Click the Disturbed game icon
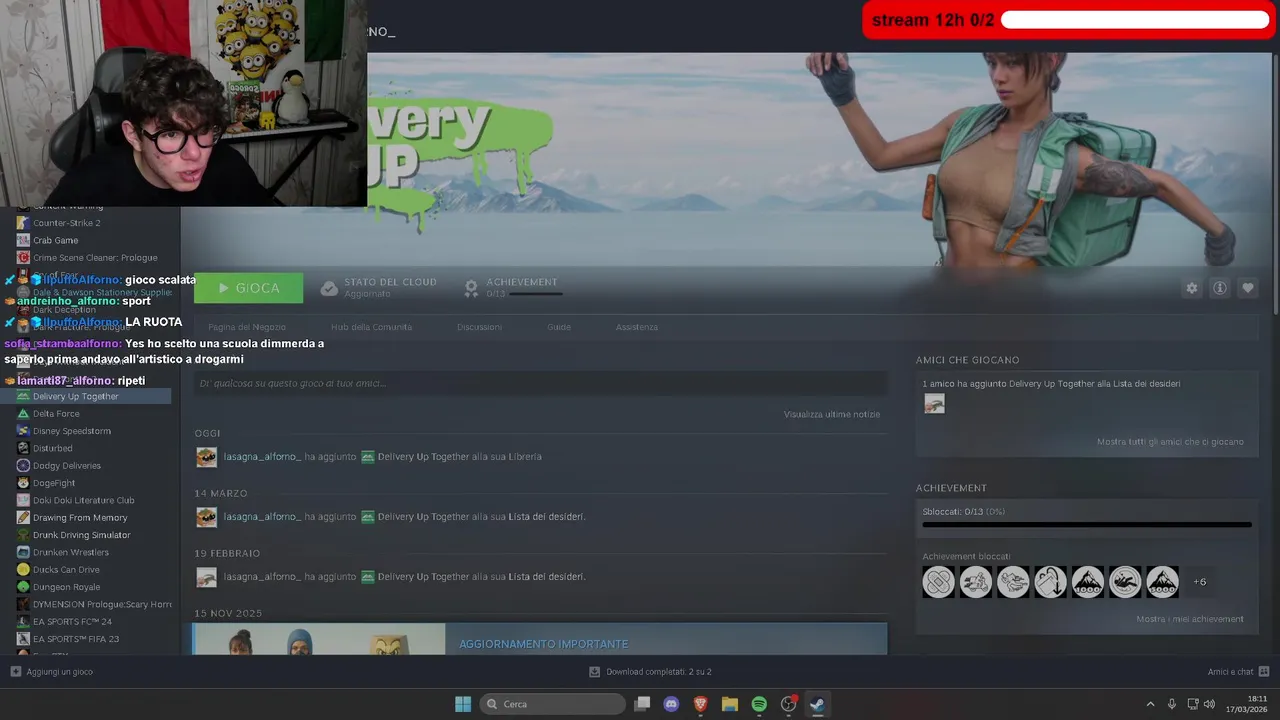Viewport: 1280px width, 720px height. point(23,448)
